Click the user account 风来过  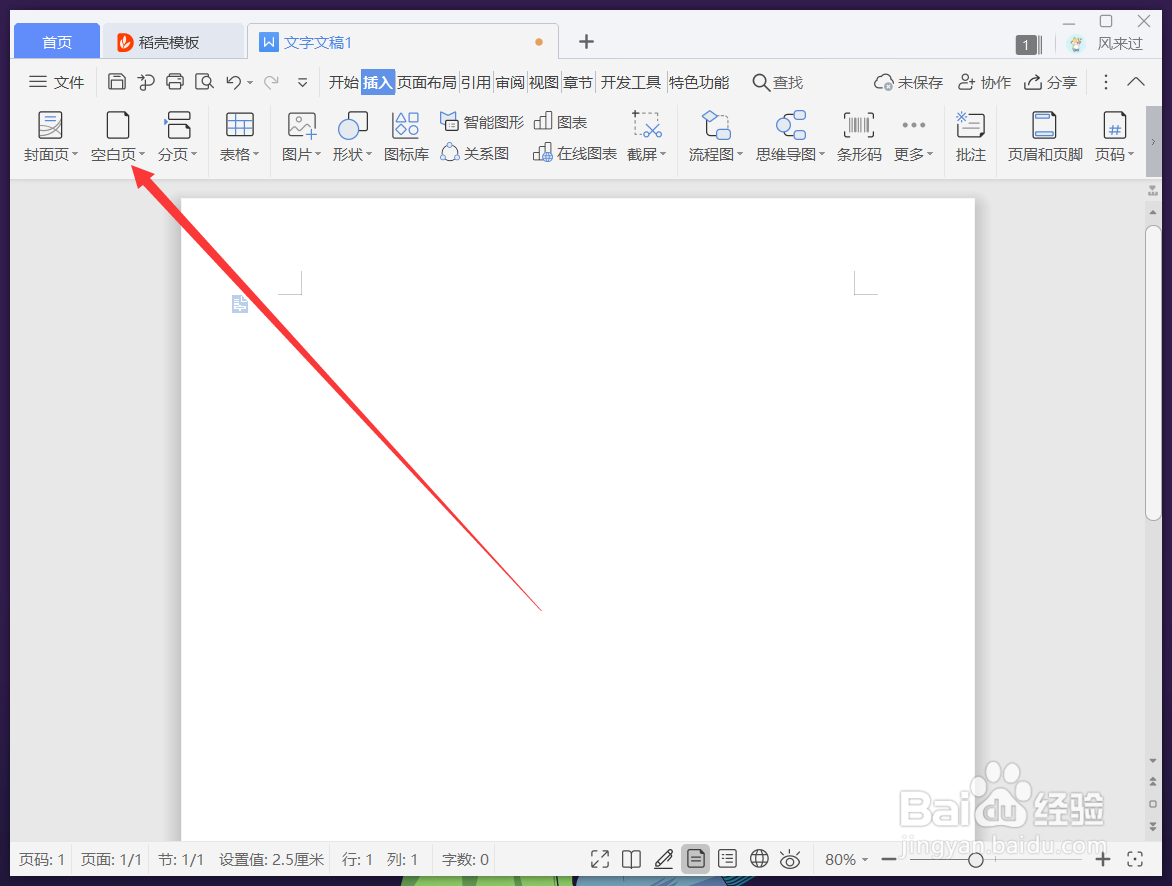1107,43
